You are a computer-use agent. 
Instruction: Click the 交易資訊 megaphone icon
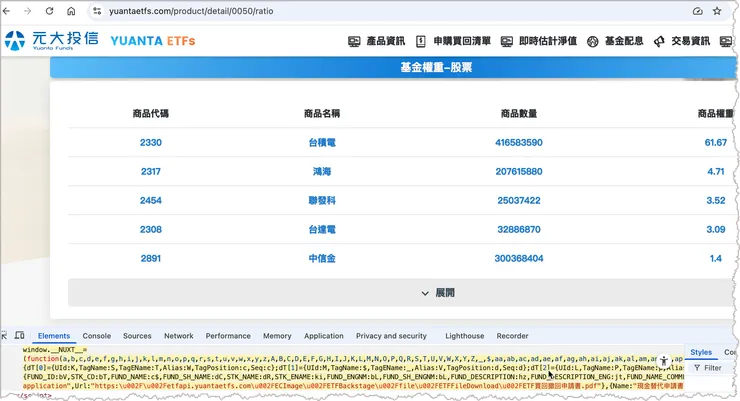point(659,42)
